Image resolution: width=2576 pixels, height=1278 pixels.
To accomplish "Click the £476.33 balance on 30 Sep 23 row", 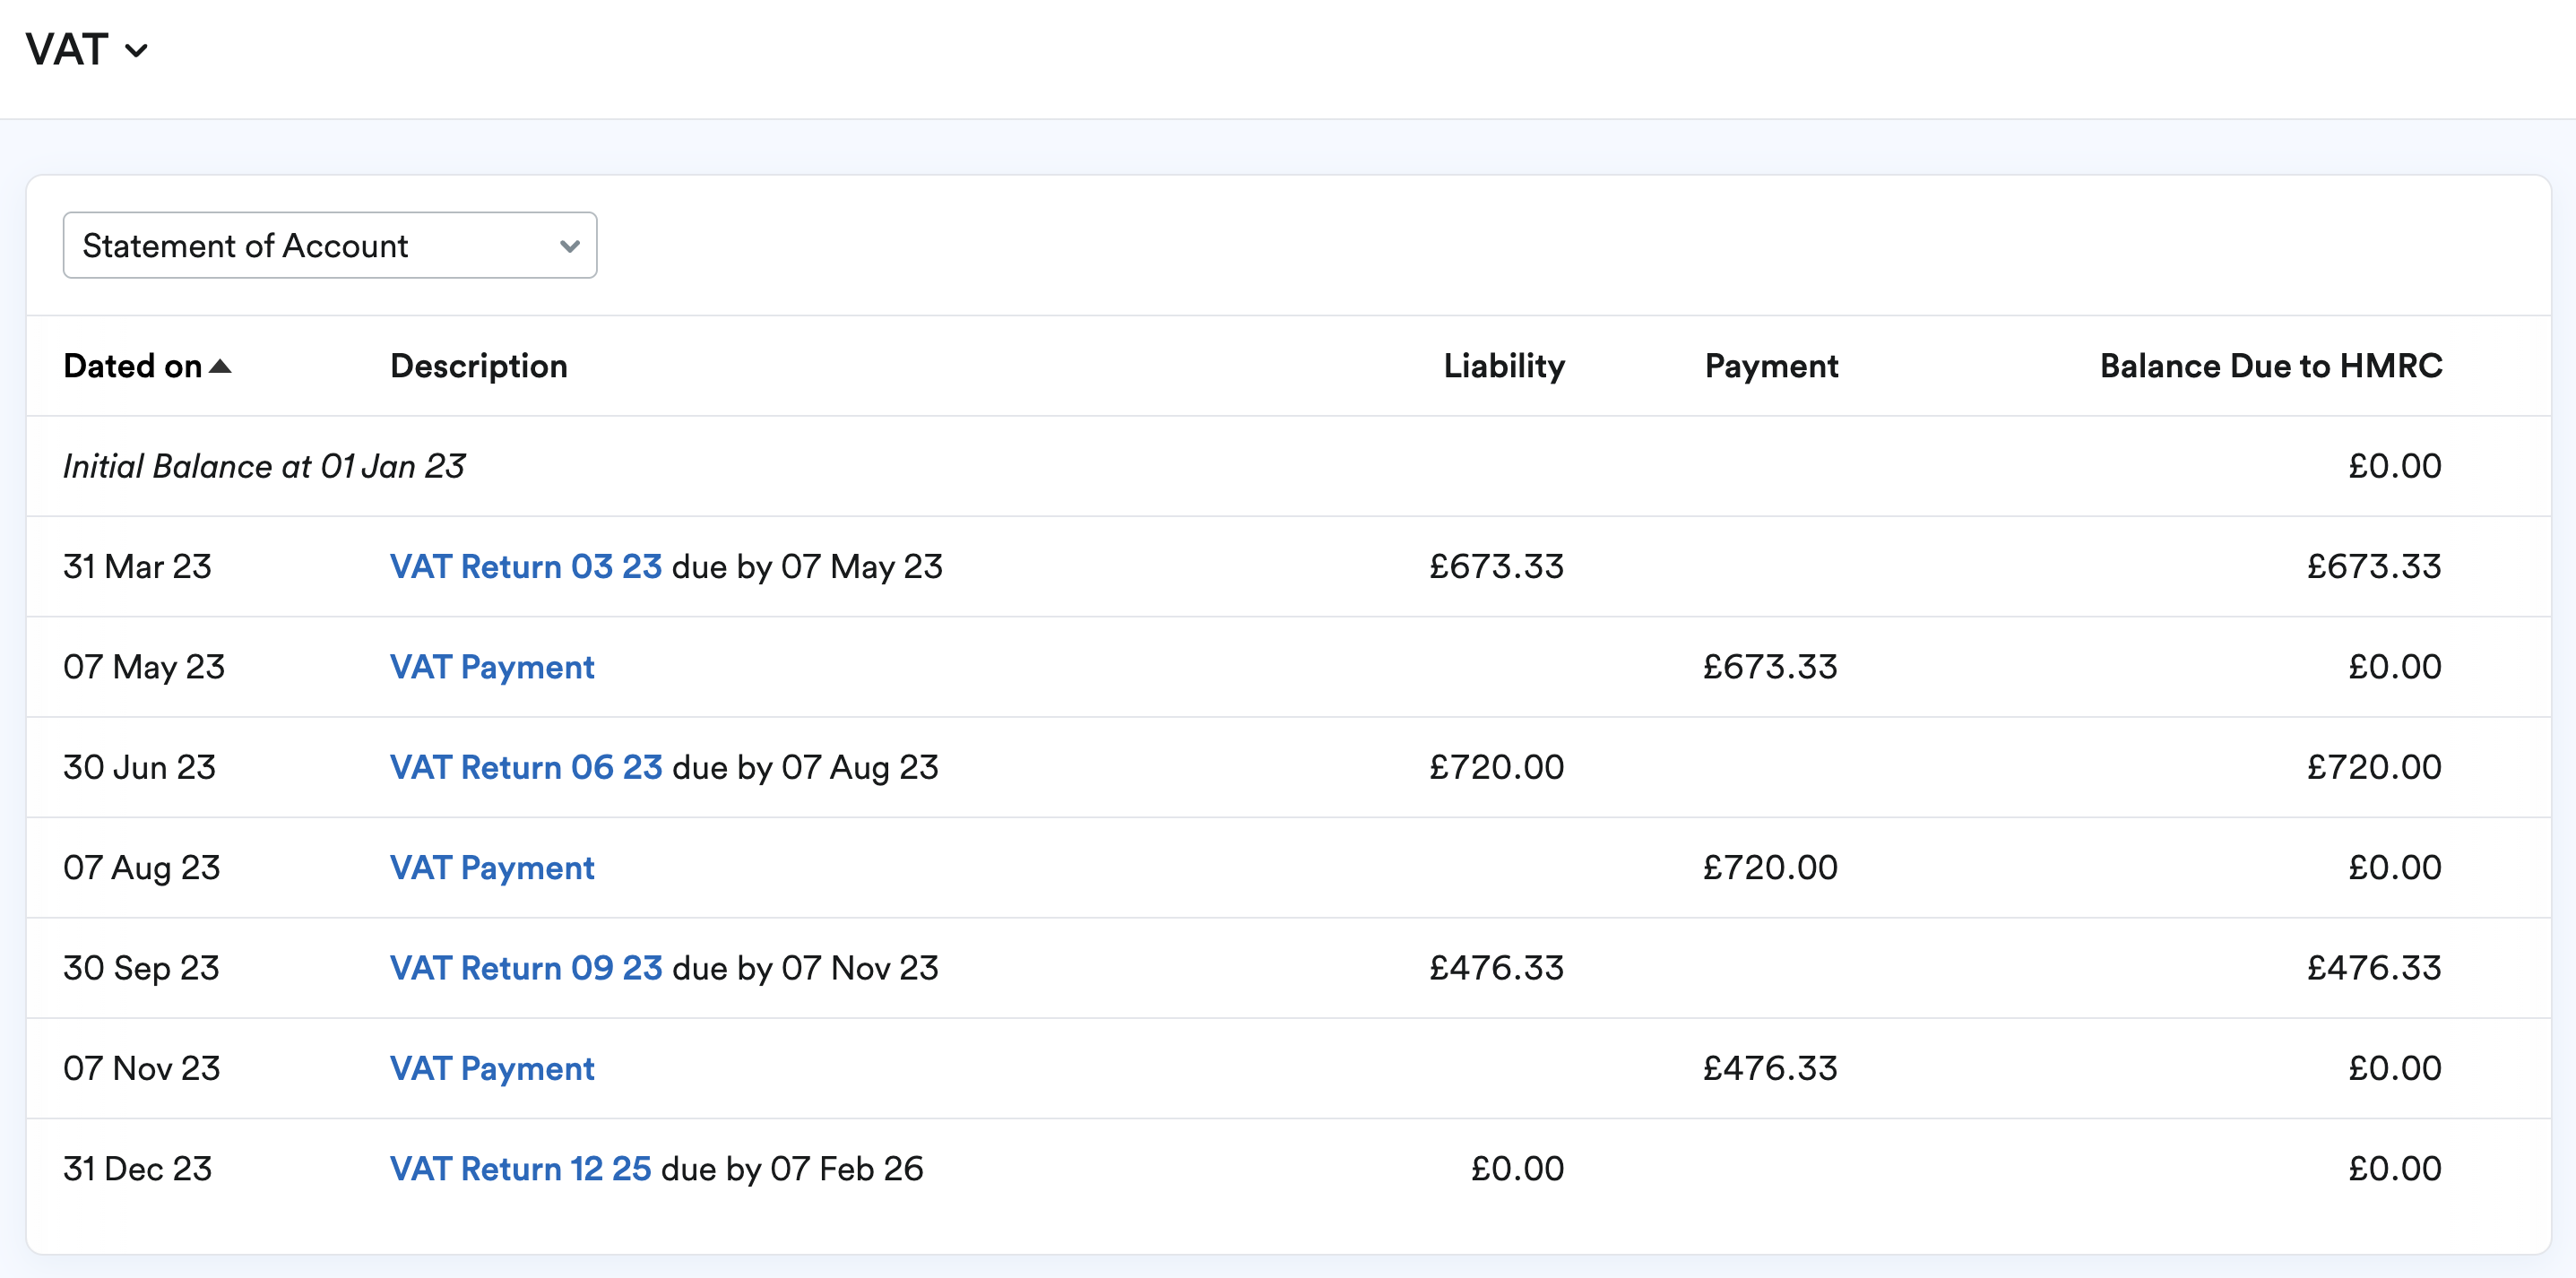I will pos(2373,968).
